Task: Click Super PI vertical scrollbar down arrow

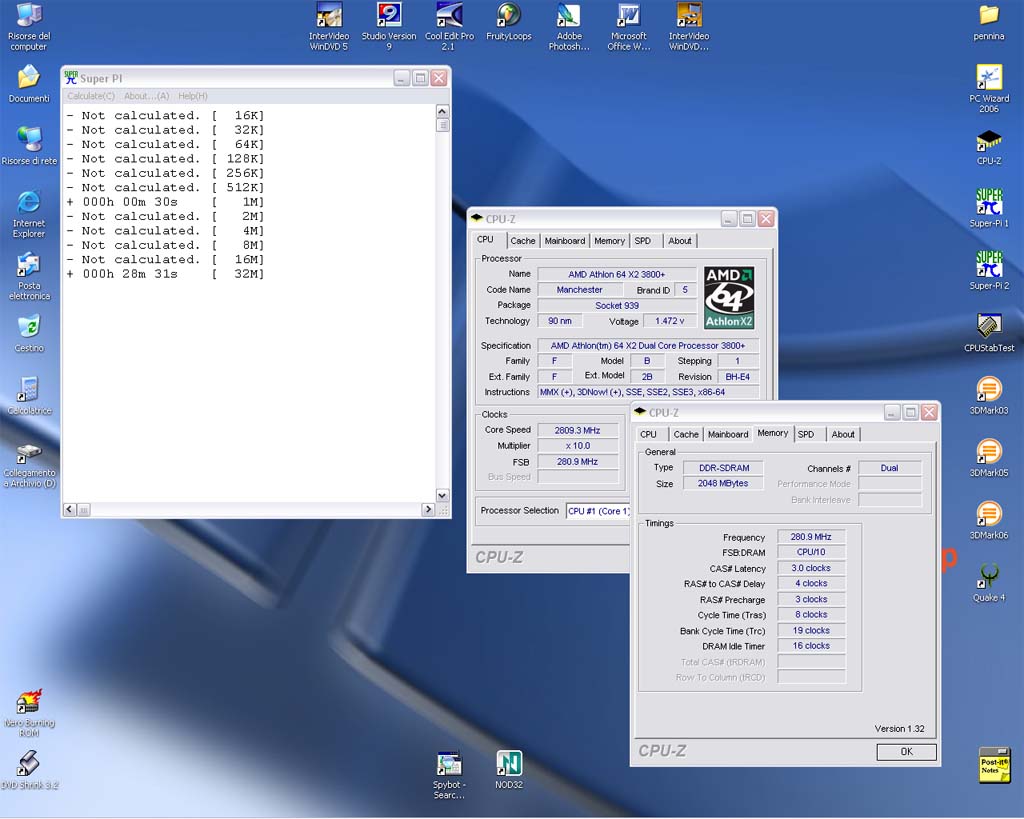Action: point(442,495)
